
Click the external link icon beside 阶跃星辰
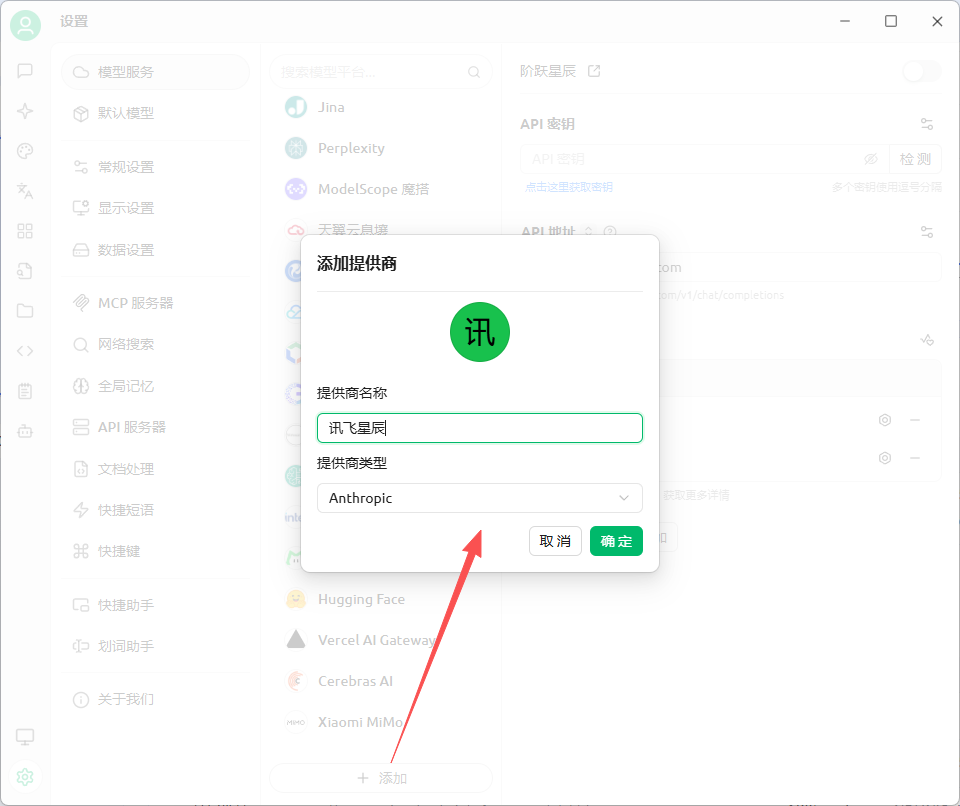(594, 71)
